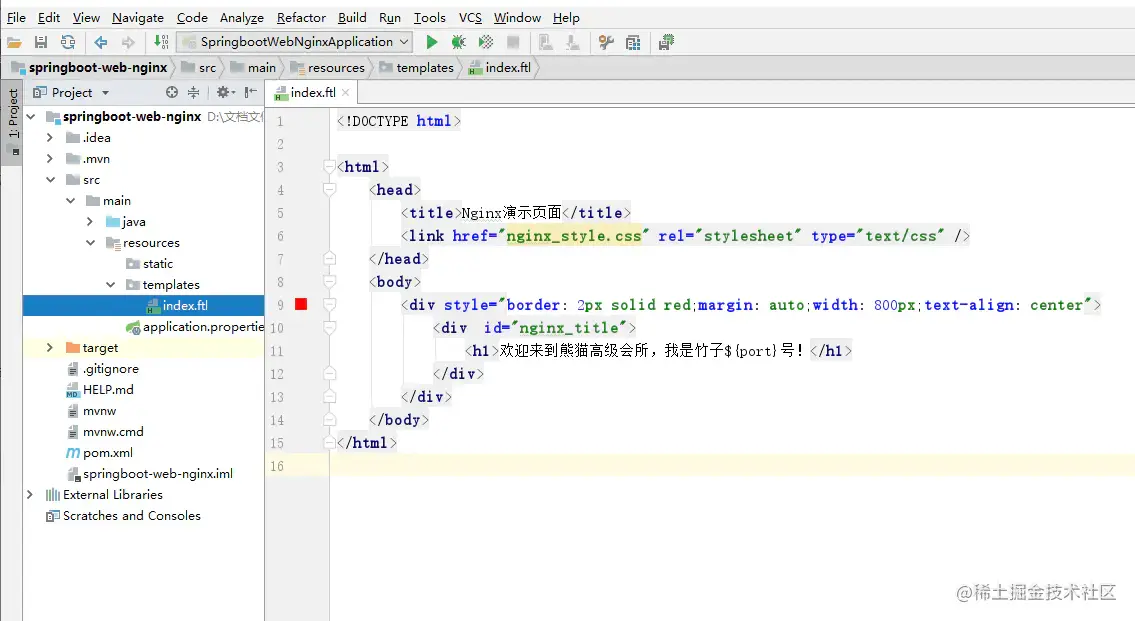Collapse the springboot-web-nginx root node
The image size is (1135, 621).
tap(30, 117)
